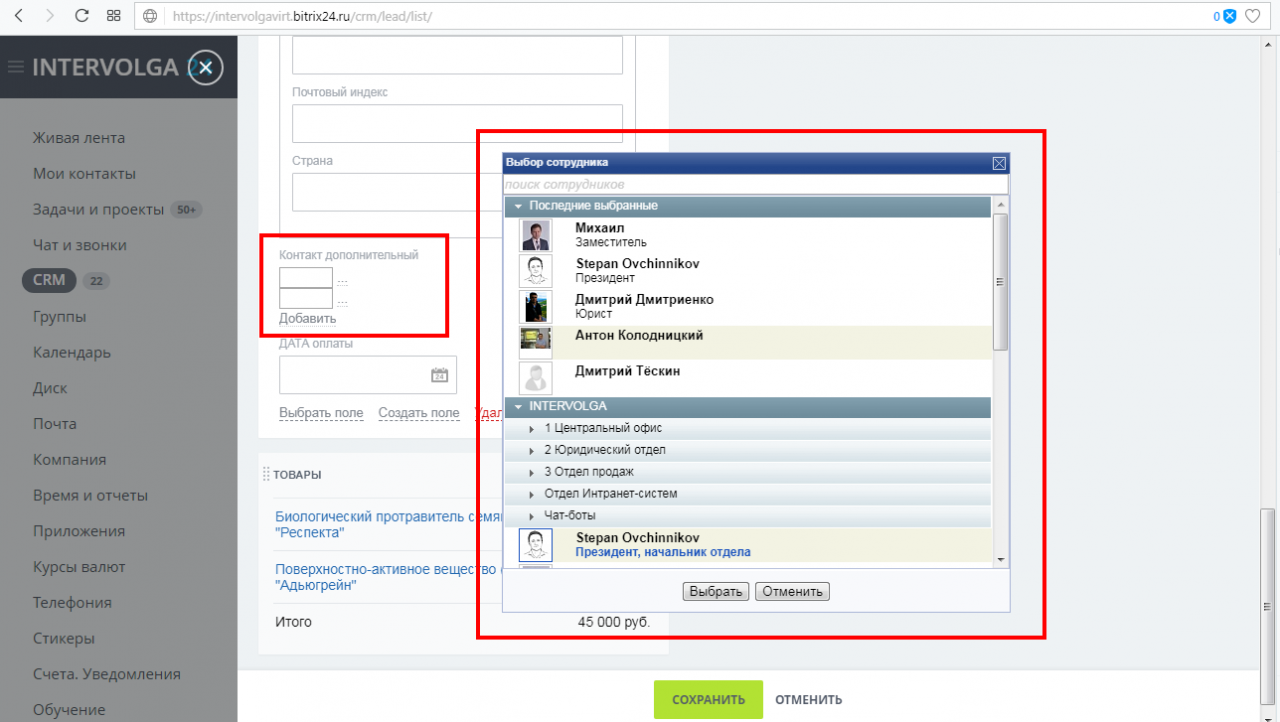The width and height of the screenshot is (1280, 722).
Task: Click the round X icon next to INTERVOLGA
Action: pos(205,67)
